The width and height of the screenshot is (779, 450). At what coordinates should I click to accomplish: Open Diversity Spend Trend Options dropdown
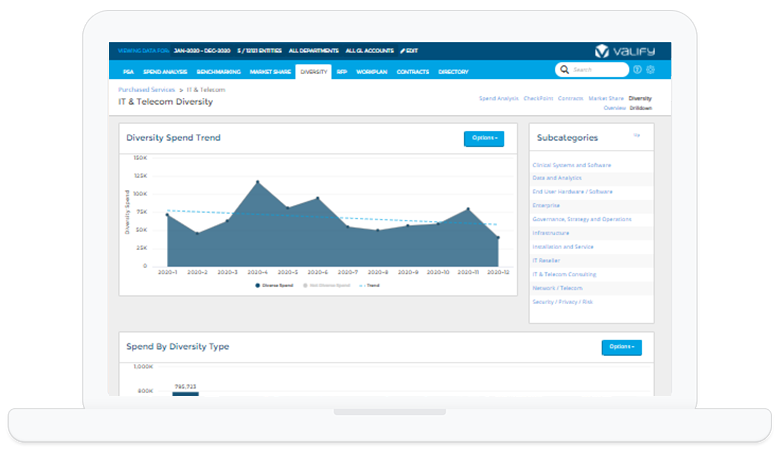click(484, 138)
